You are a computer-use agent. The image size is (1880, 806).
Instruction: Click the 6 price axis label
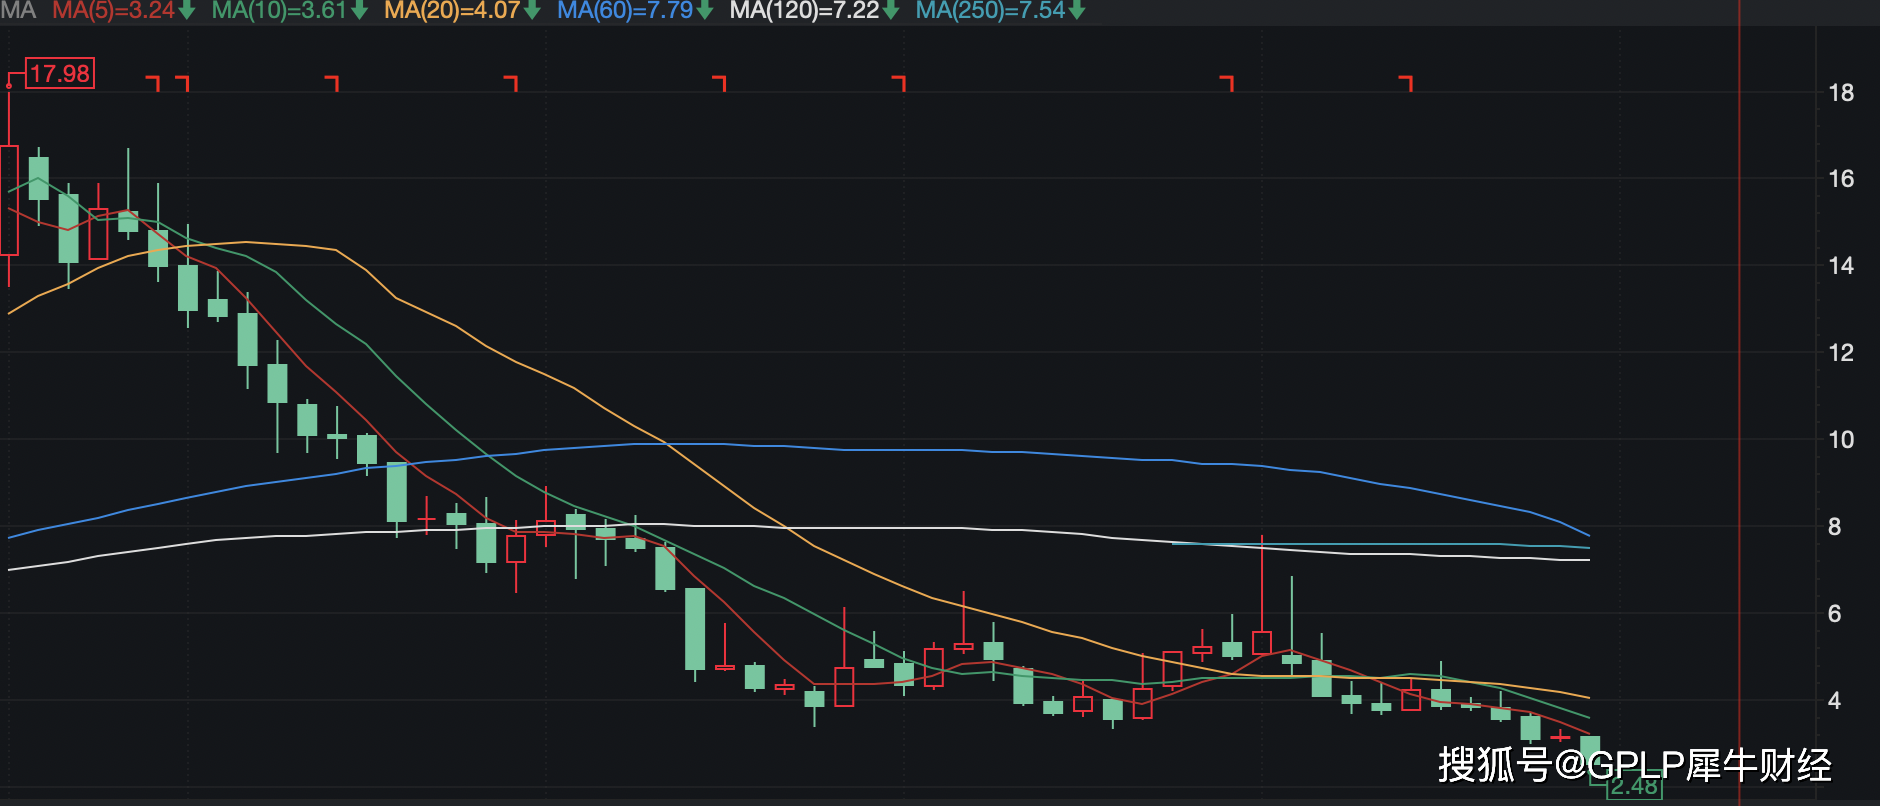click(1834, 614)
